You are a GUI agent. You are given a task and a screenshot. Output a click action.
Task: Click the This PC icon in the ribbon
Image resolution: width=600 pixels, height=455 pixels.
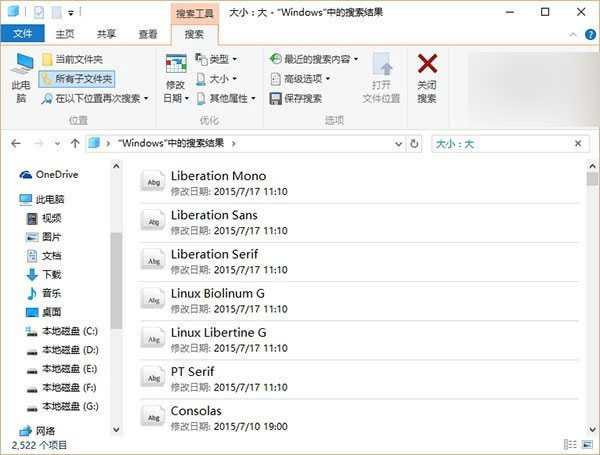pos(21,78)
